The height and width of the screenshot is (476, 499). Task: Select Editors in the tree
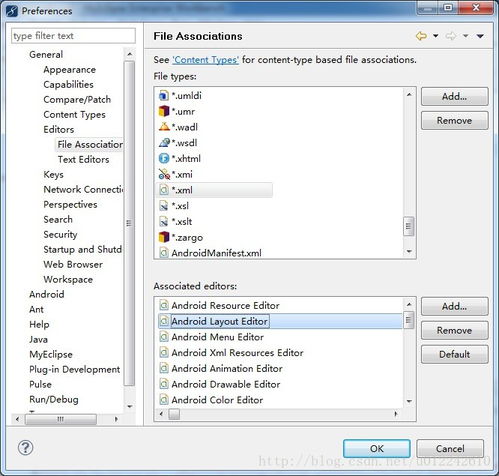click(x=59, y=129)
